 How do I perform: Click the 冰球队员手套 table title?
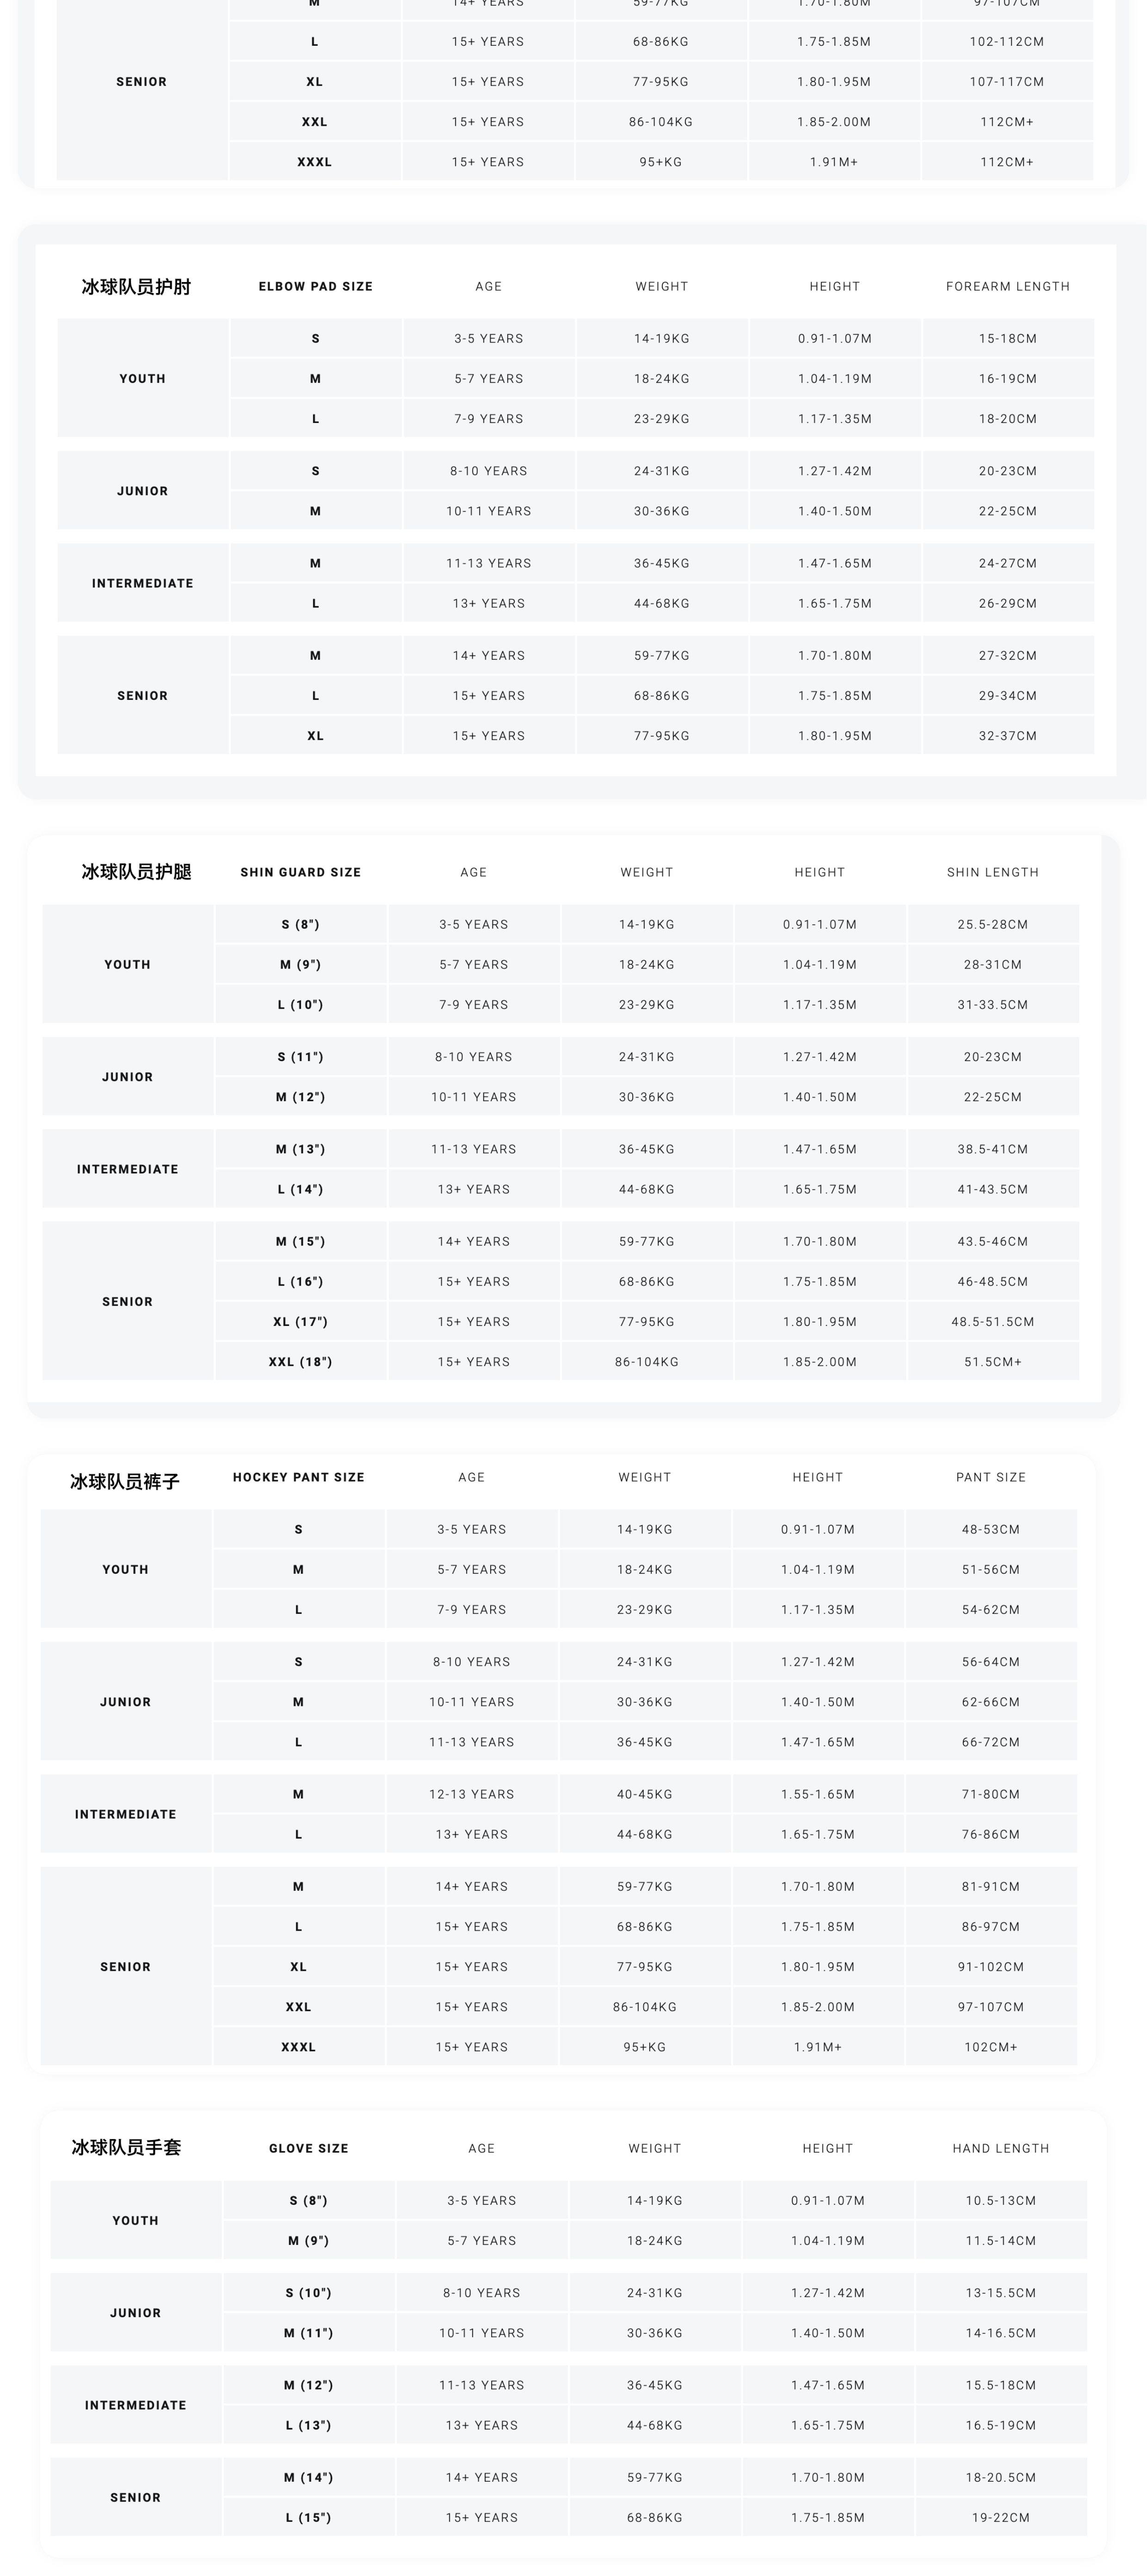(x=126, y=2147)
